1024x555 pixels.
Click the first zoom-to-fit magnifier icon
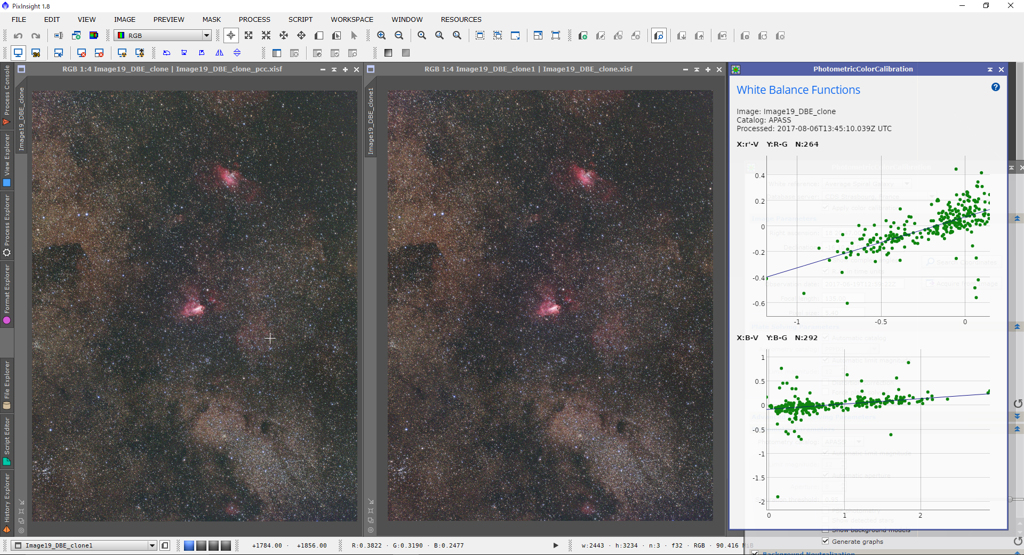click(422, 36)
